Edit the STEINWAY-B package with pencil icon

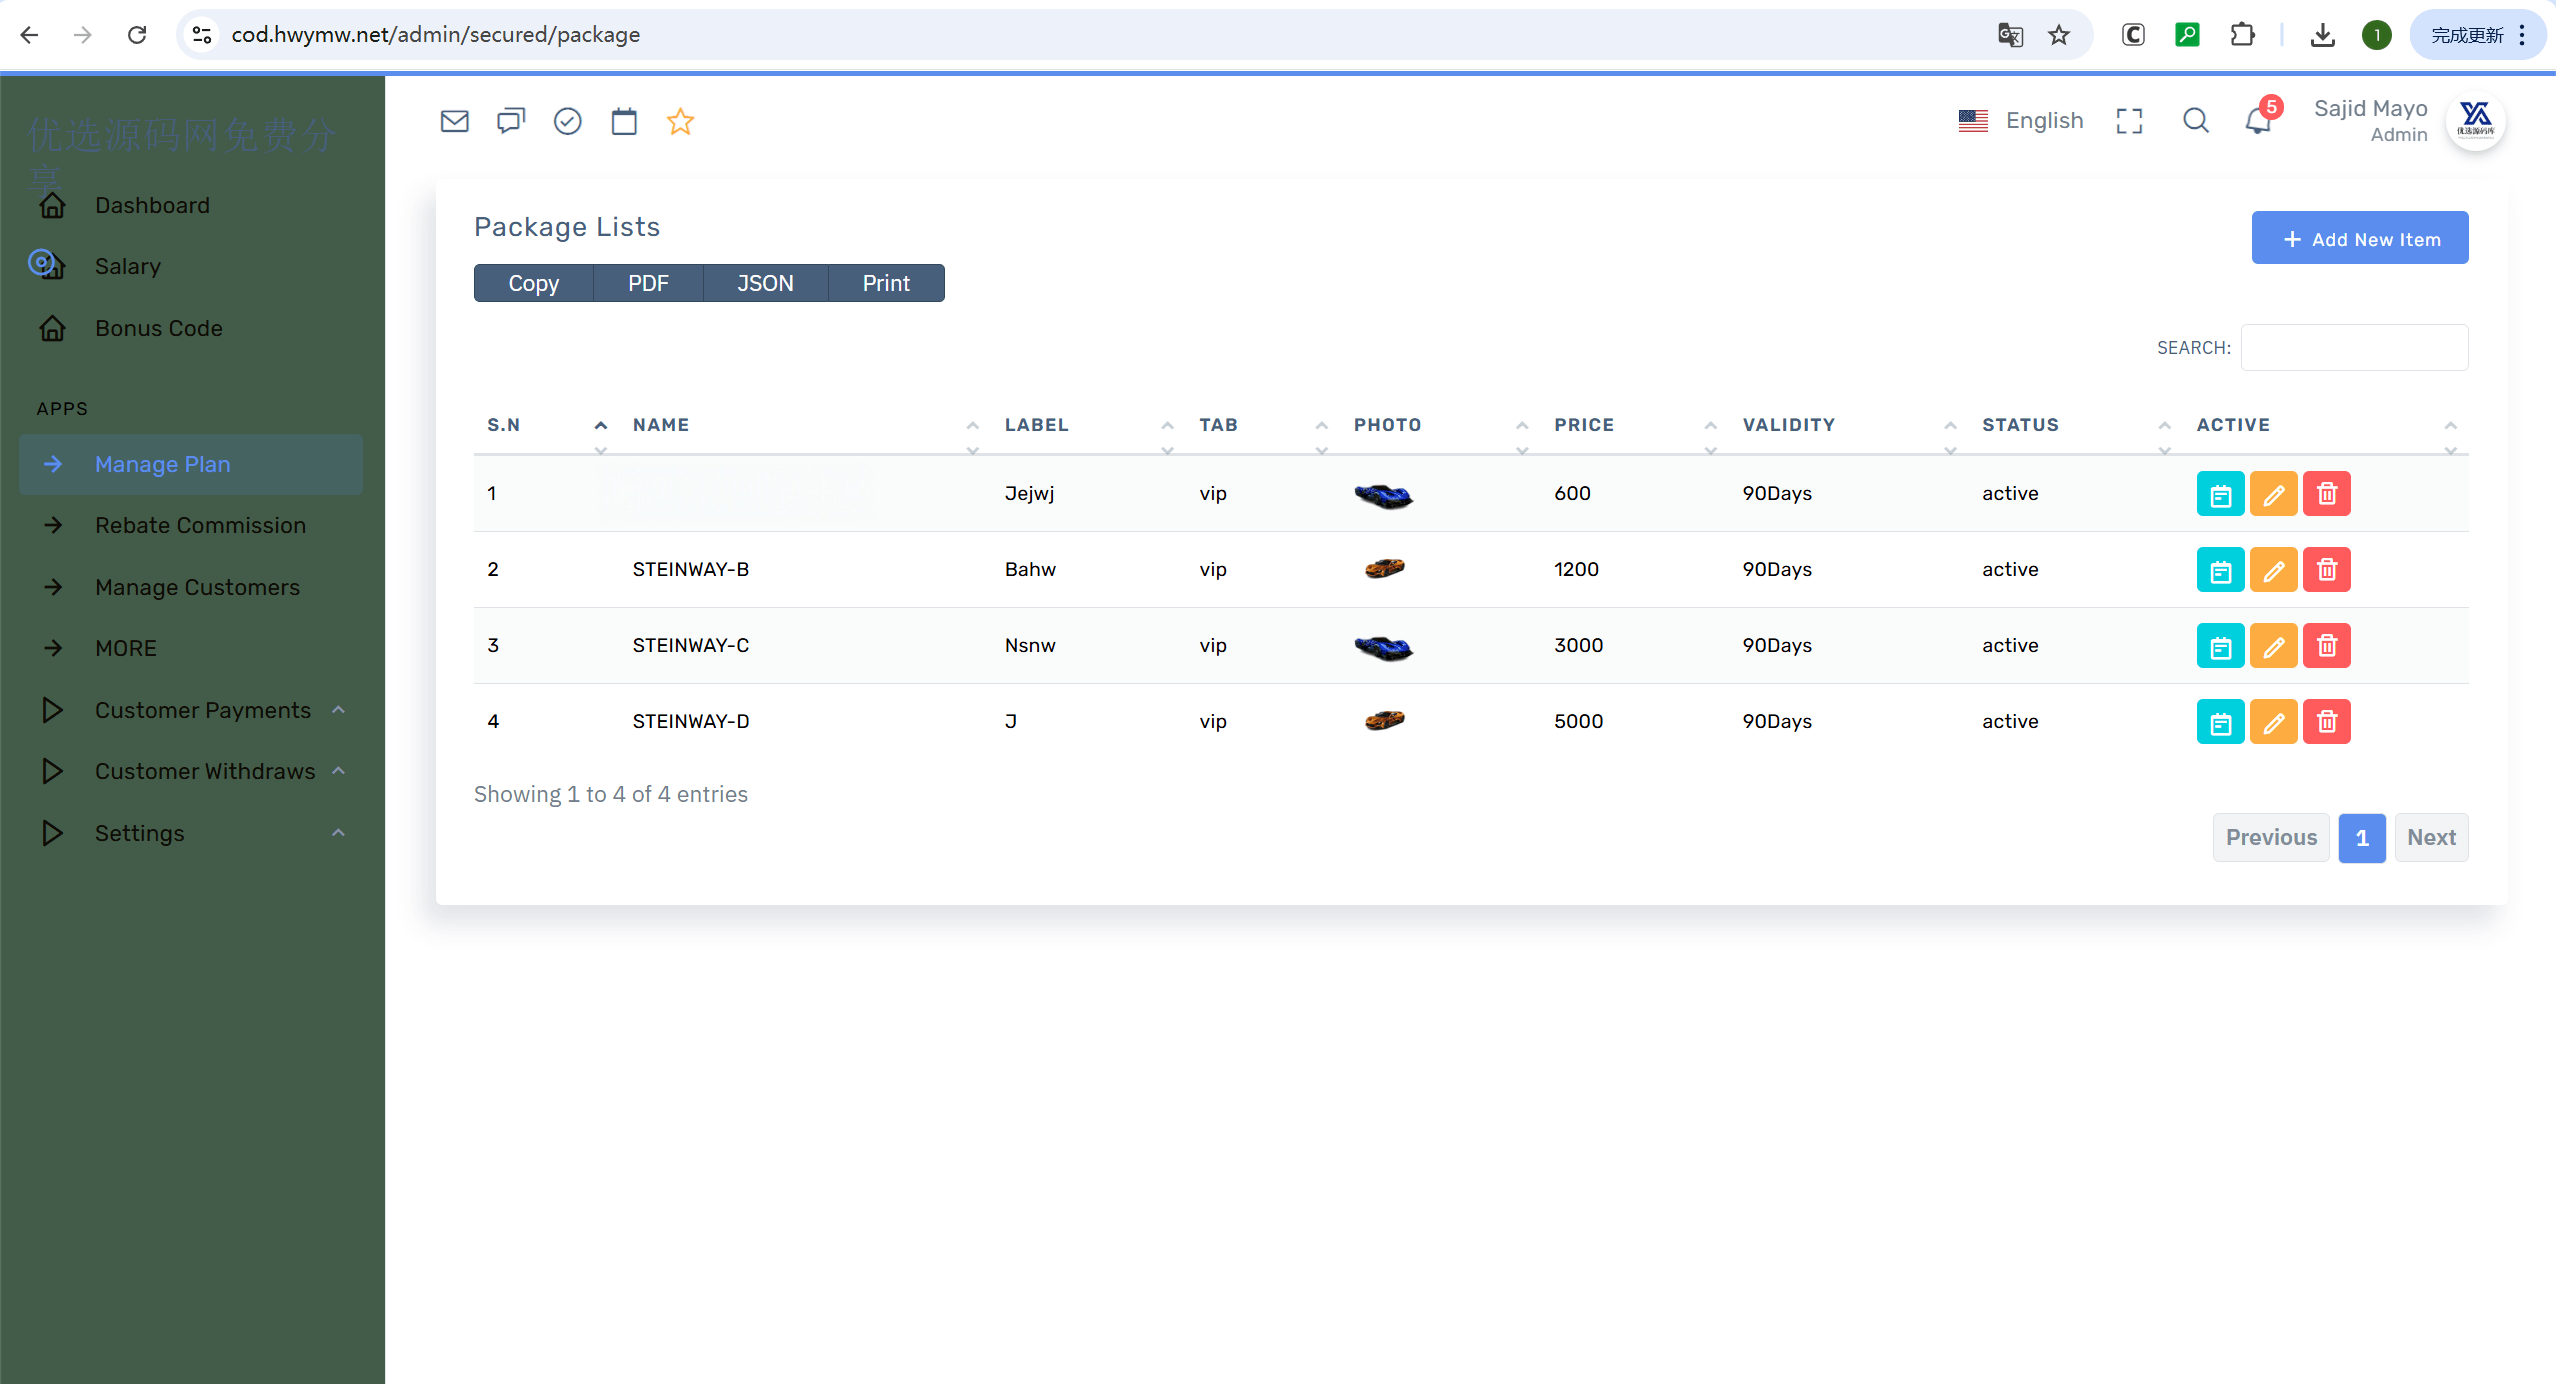click(x=2273, y=570)
